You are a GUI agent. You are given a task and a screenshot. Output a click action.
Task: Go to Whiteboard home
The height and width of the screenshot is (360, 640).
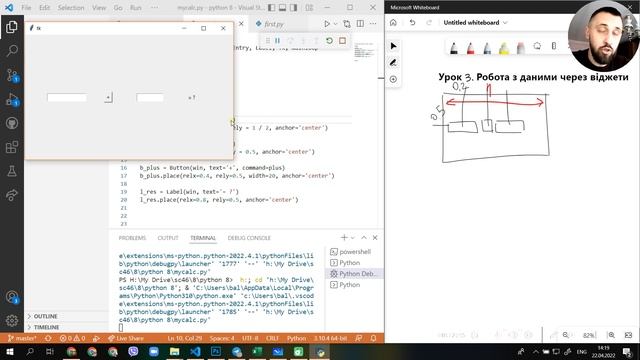tap(393, 22)
